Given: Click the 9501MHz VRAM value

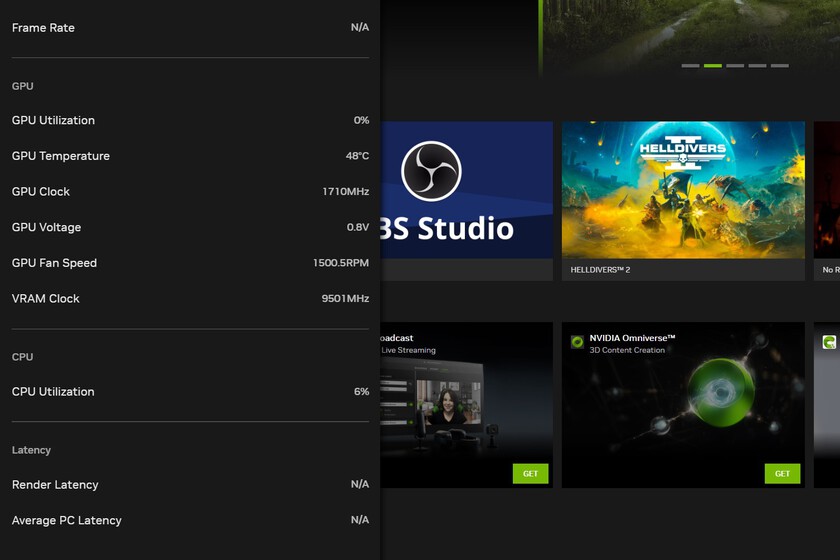Looking at the screenshot, I should [345, 298].
